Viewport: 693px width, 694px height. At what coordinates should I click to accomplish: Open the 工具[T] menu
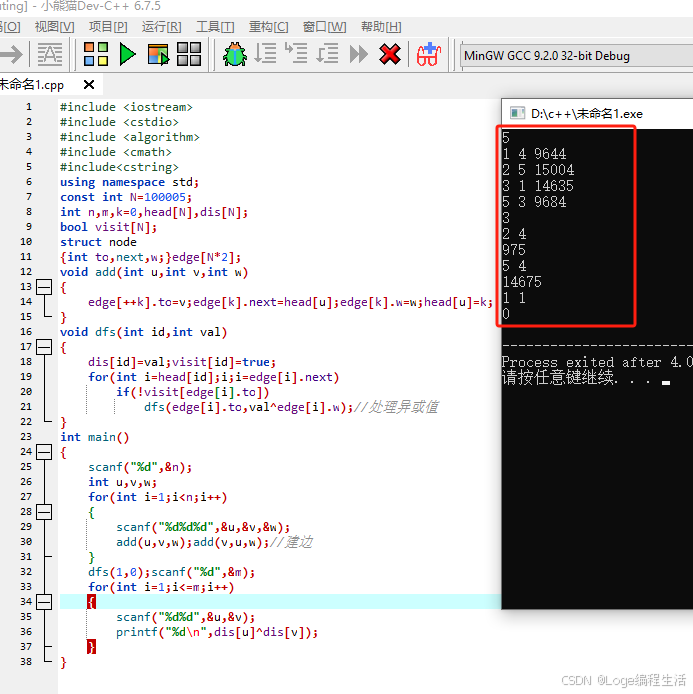[x=215, y=27]
